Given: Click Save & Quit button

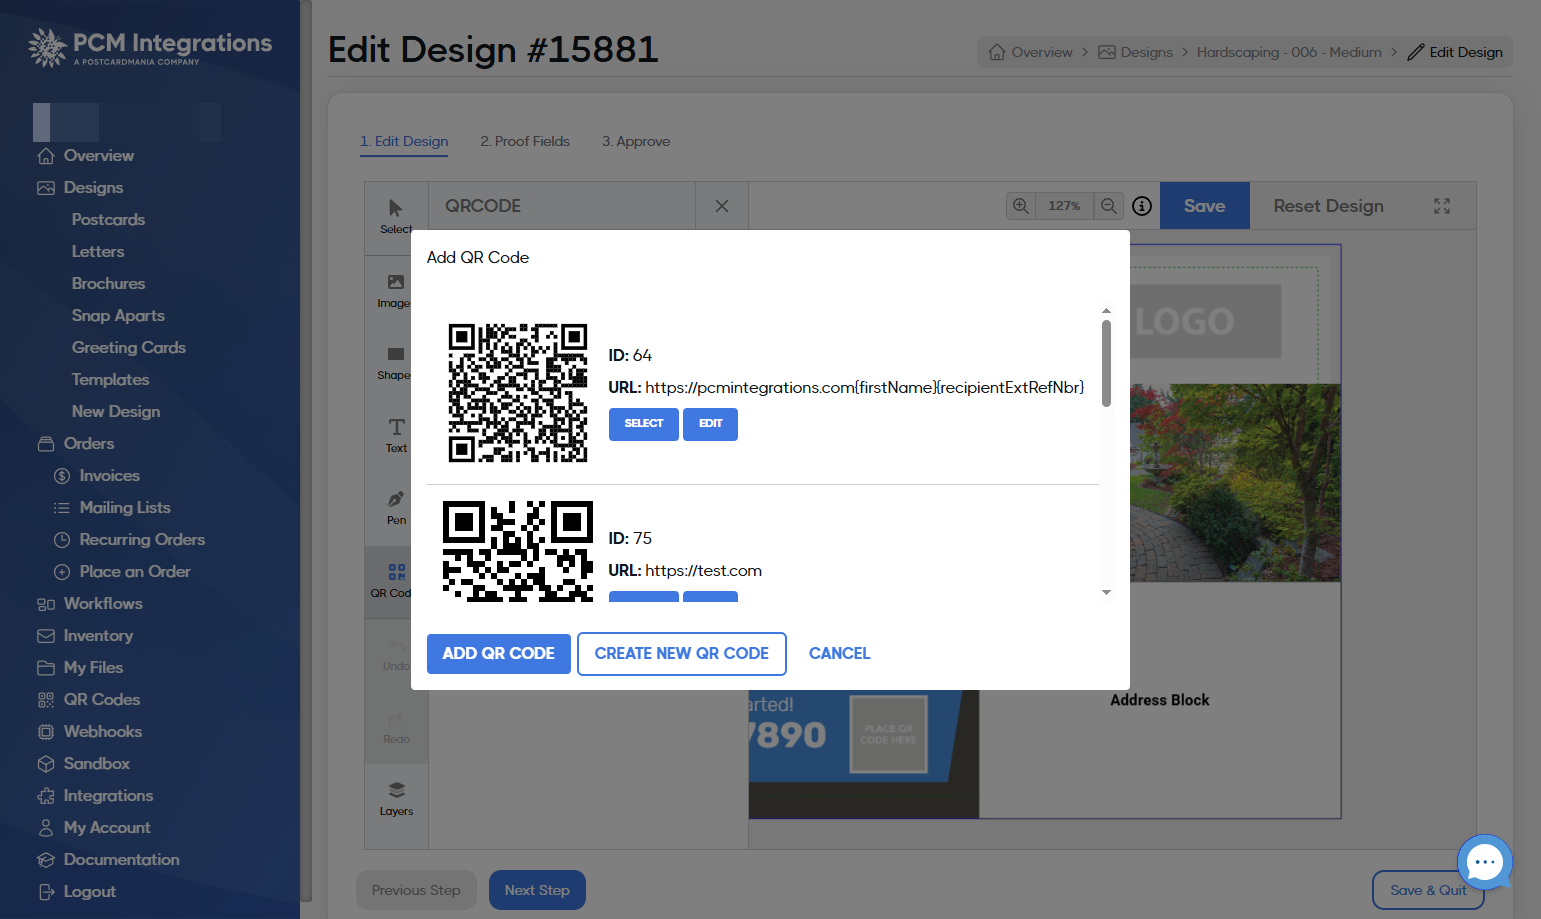Looking at the screenshot, I should (1428, 890).
